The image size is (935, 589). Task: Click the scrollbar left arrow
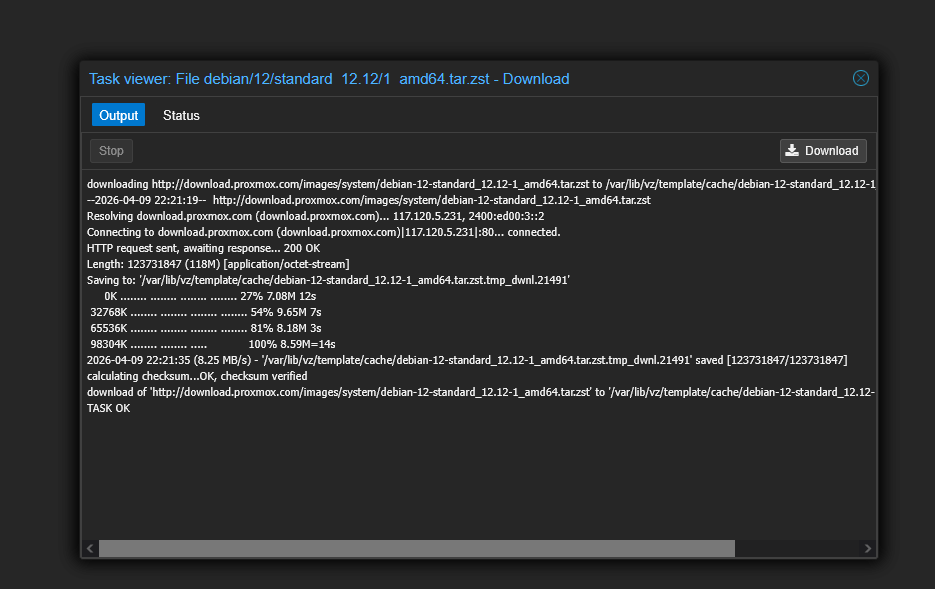tap(90, 548)
